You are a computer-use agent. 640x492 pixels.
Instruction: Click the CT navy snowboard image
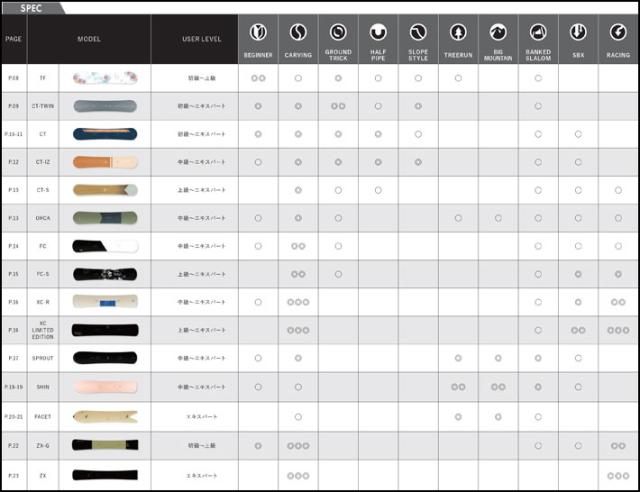pyautogui.click(x=105, y=134)
